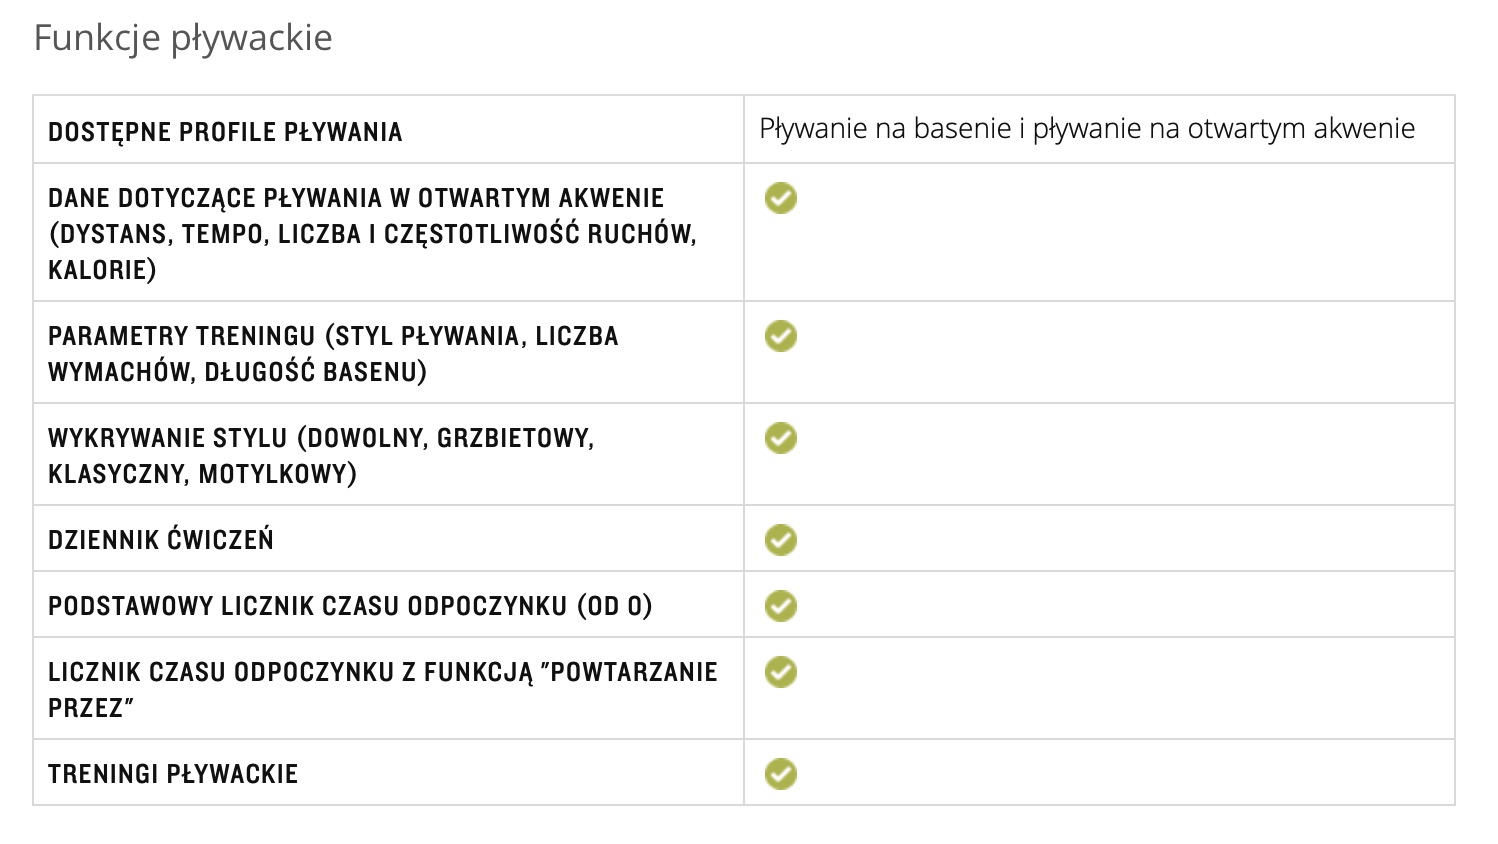The height and width of the screenshot is (844, 1498).
Task: Click the checkmark for the "Powtarzanie przez" rest timer
Action: pos(781,672)
